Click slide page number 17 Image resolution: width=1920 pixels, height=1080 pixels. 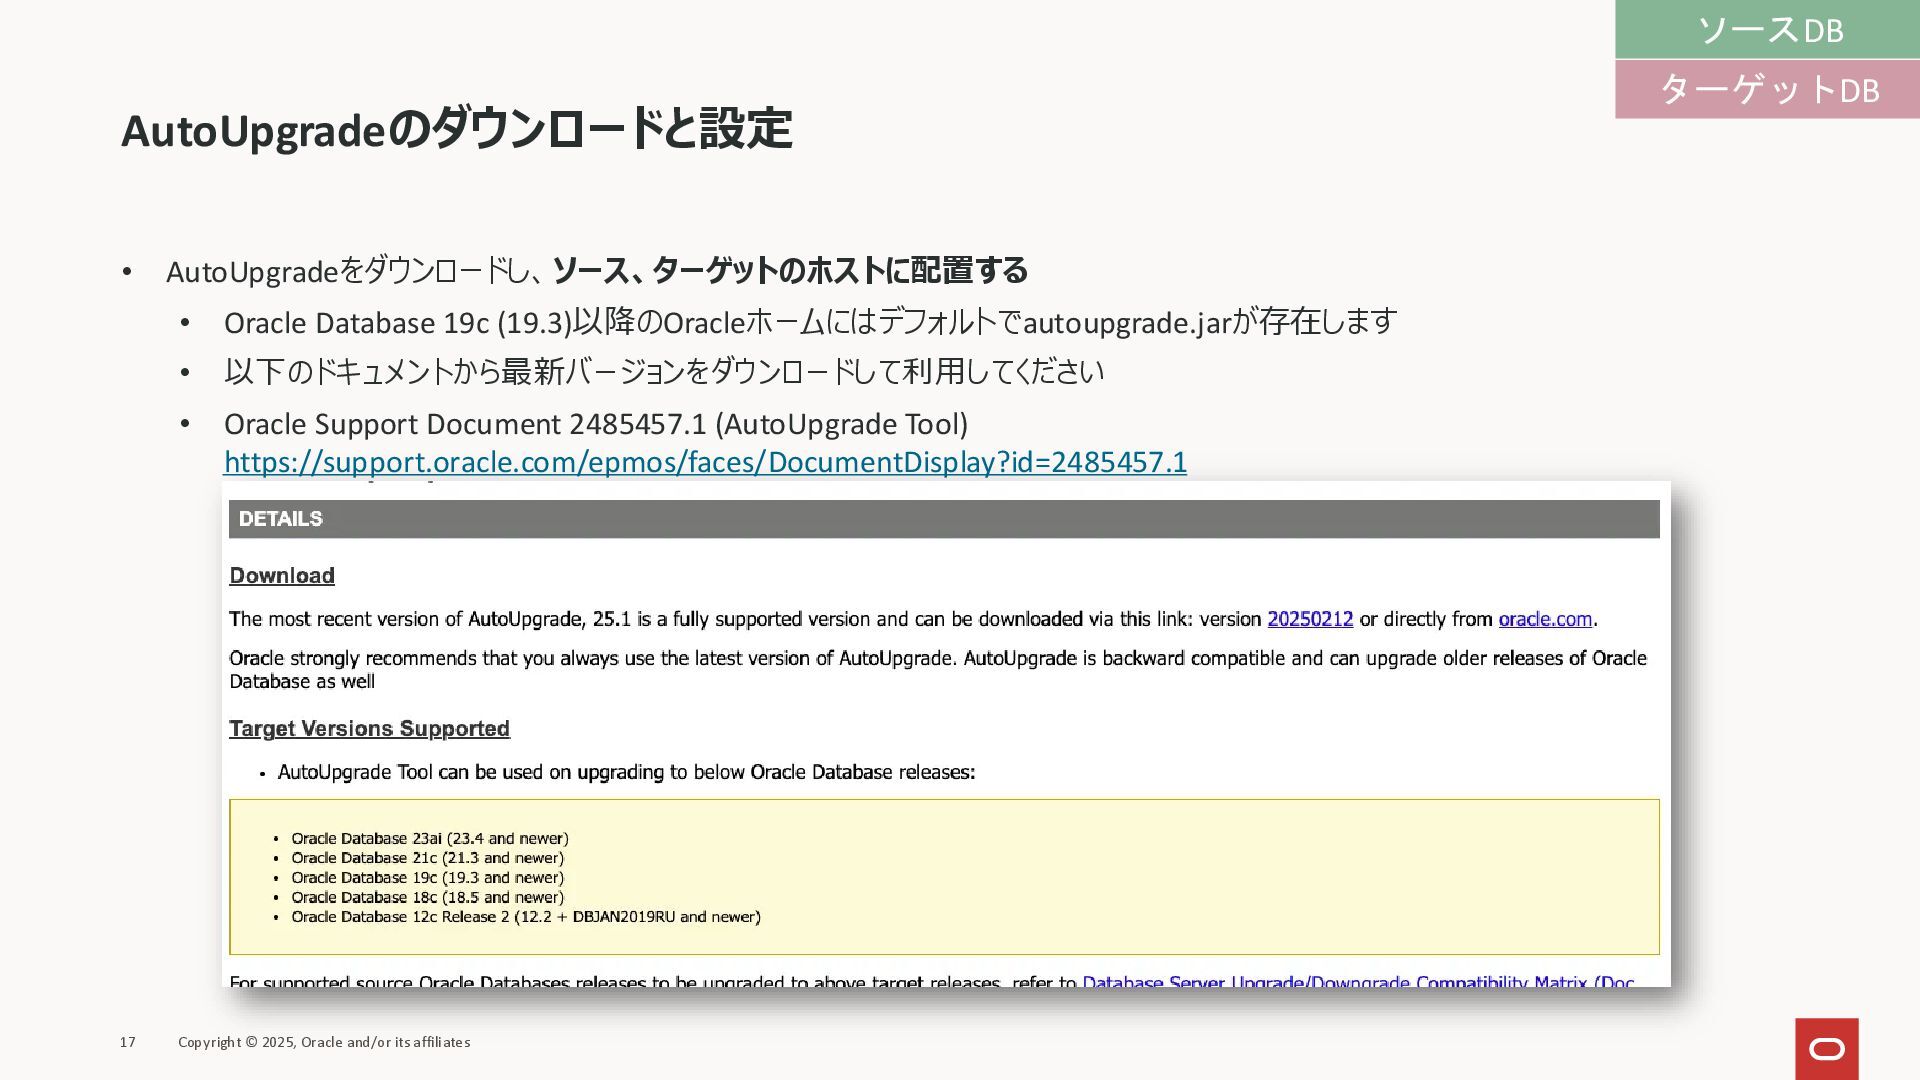(128, 1042)
